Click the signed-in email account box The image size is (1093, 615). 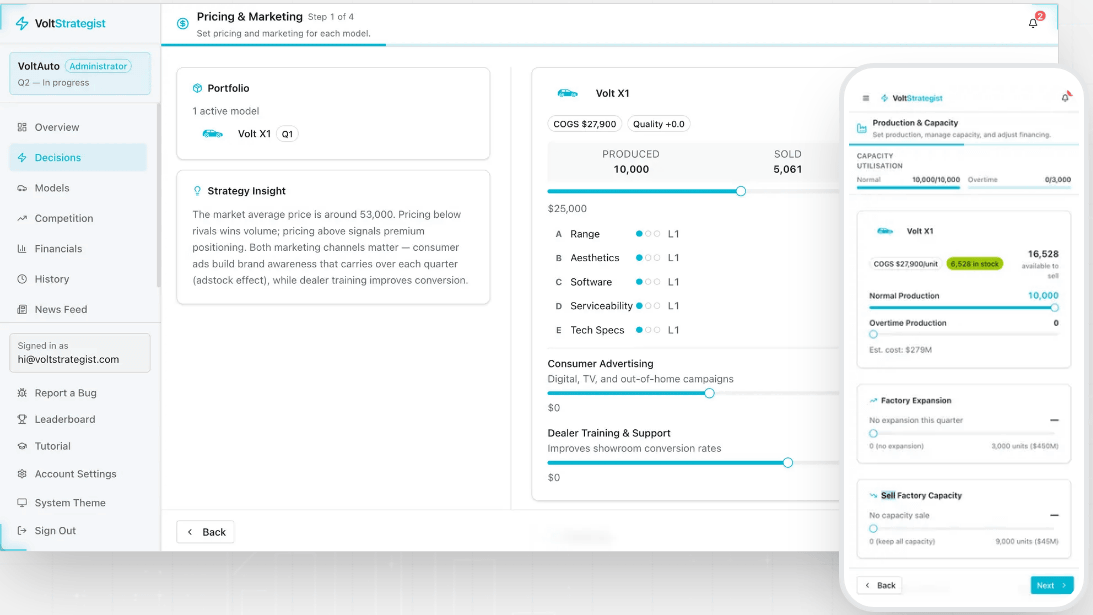click(80, 353)
